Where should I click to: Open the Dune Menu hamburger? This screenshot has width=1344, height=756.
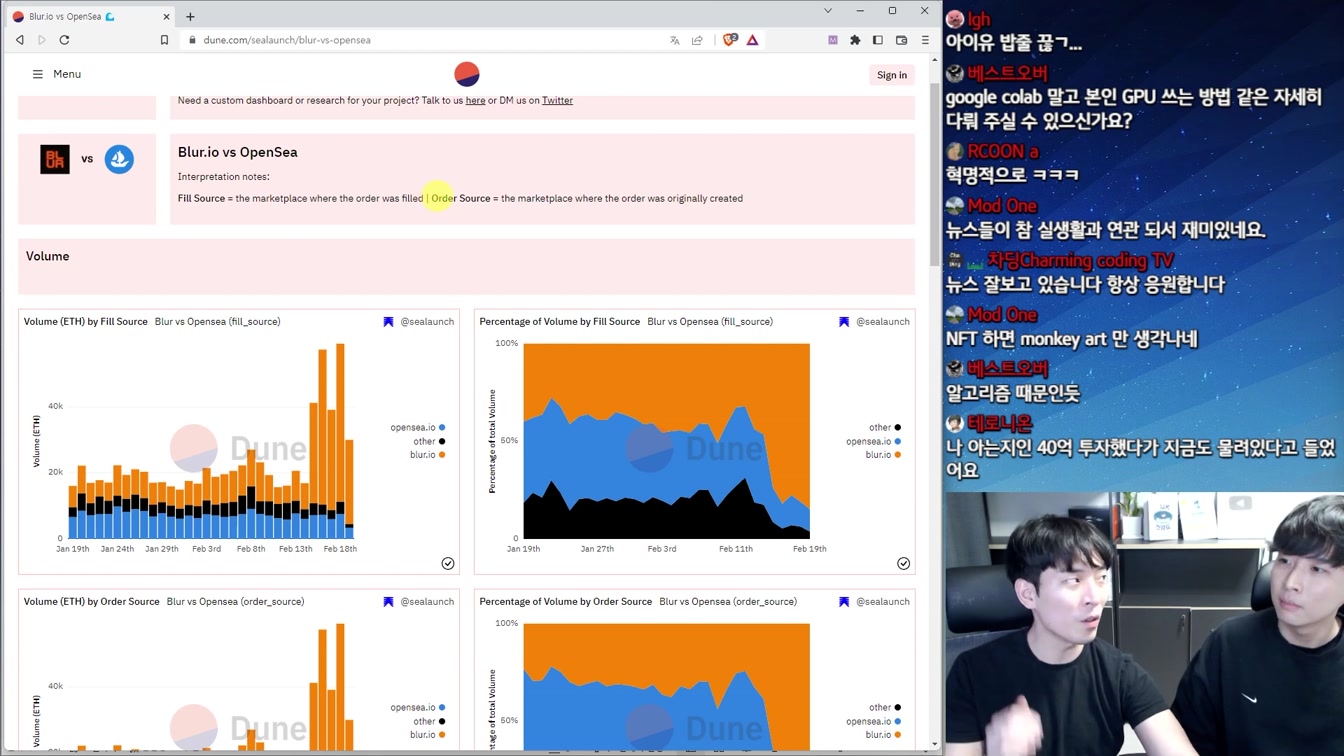point(57,74)
